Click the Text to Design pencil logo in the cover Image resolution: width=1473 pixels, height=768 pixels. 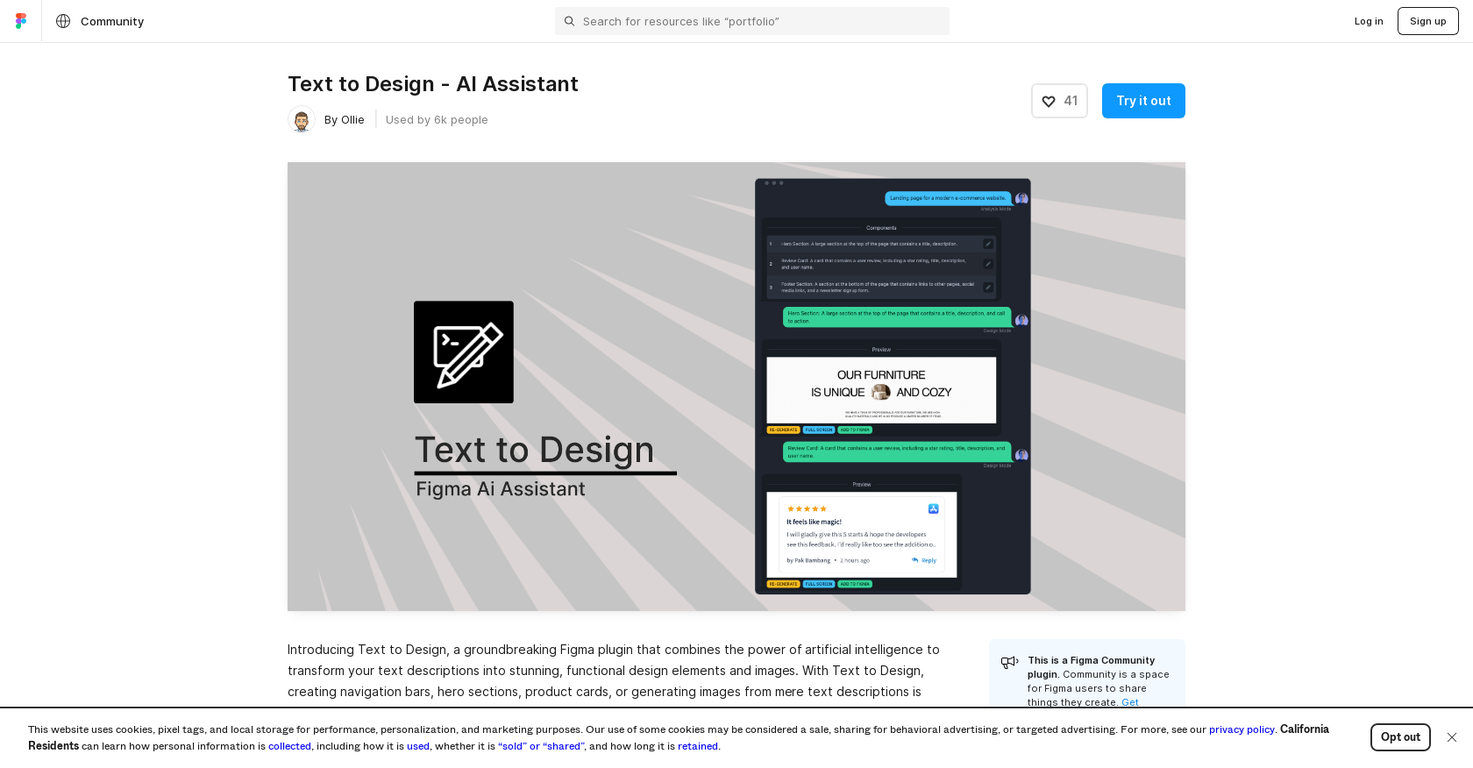pos(463,351)
